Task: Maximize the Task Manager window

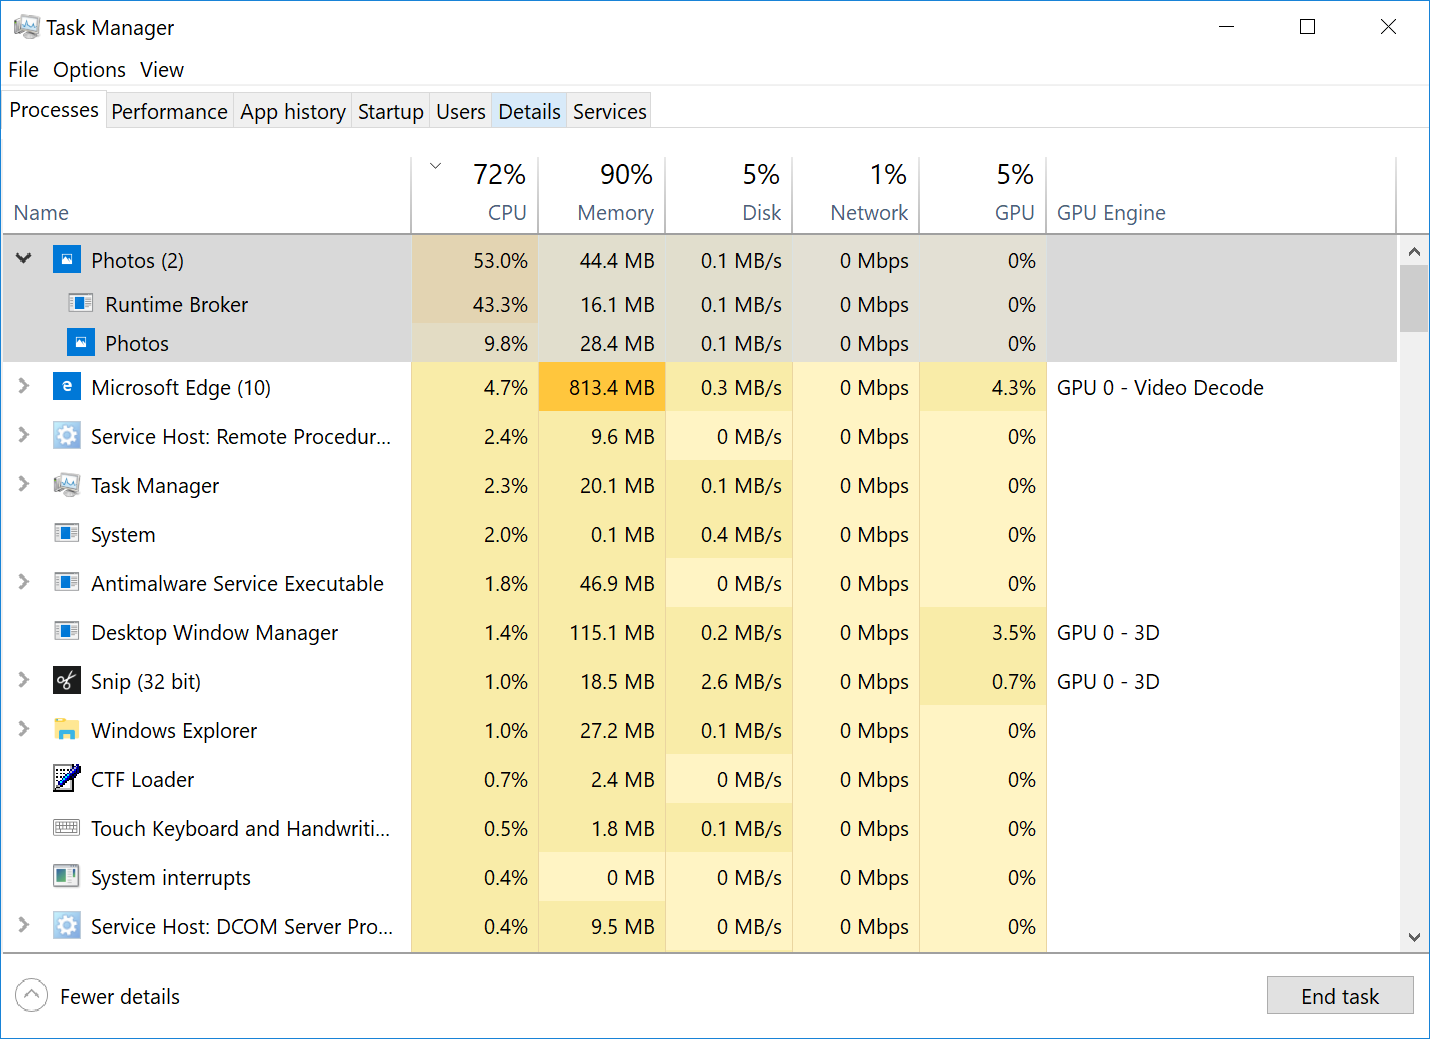Action: (x=1307, y=27)
